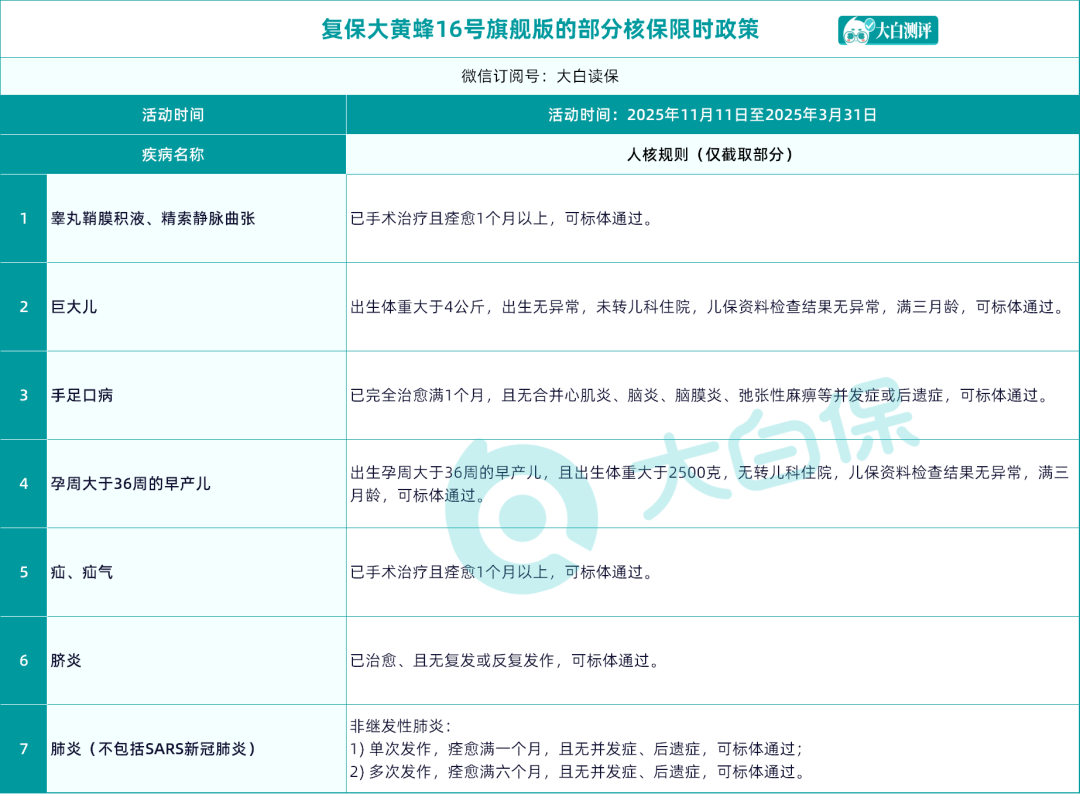Image resolution: width=1080 pixels, height=794 pixels.
Task: Click row number 2 cell
Action: click(x=24, y=307)
